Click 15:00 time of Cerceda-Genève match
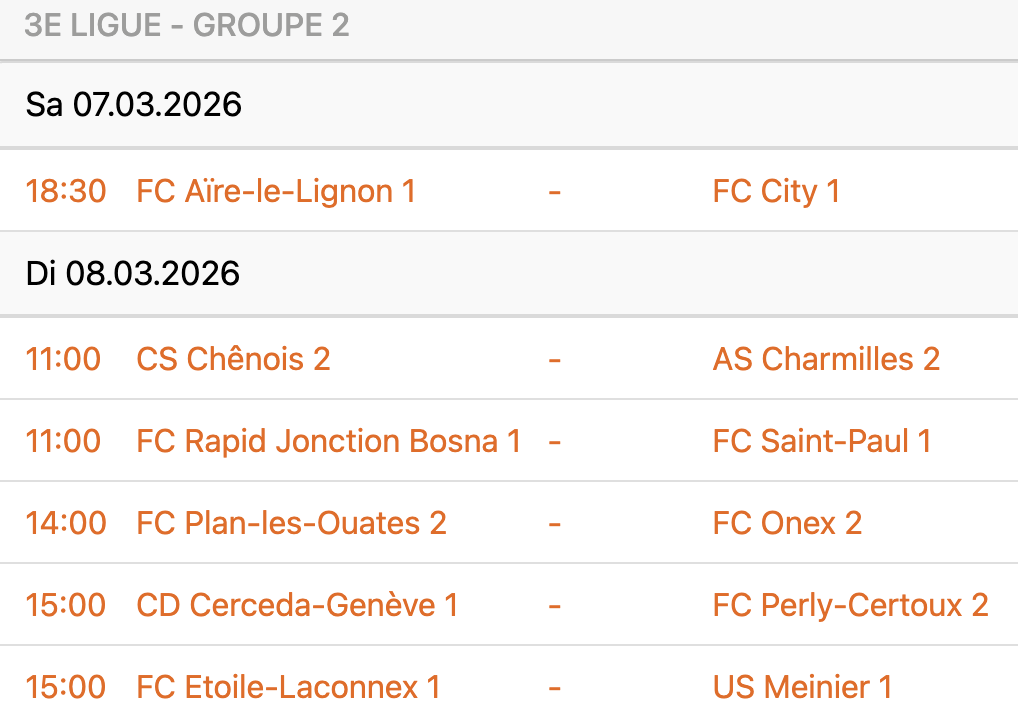This screenshot has width=1018, height=724. 66,605
